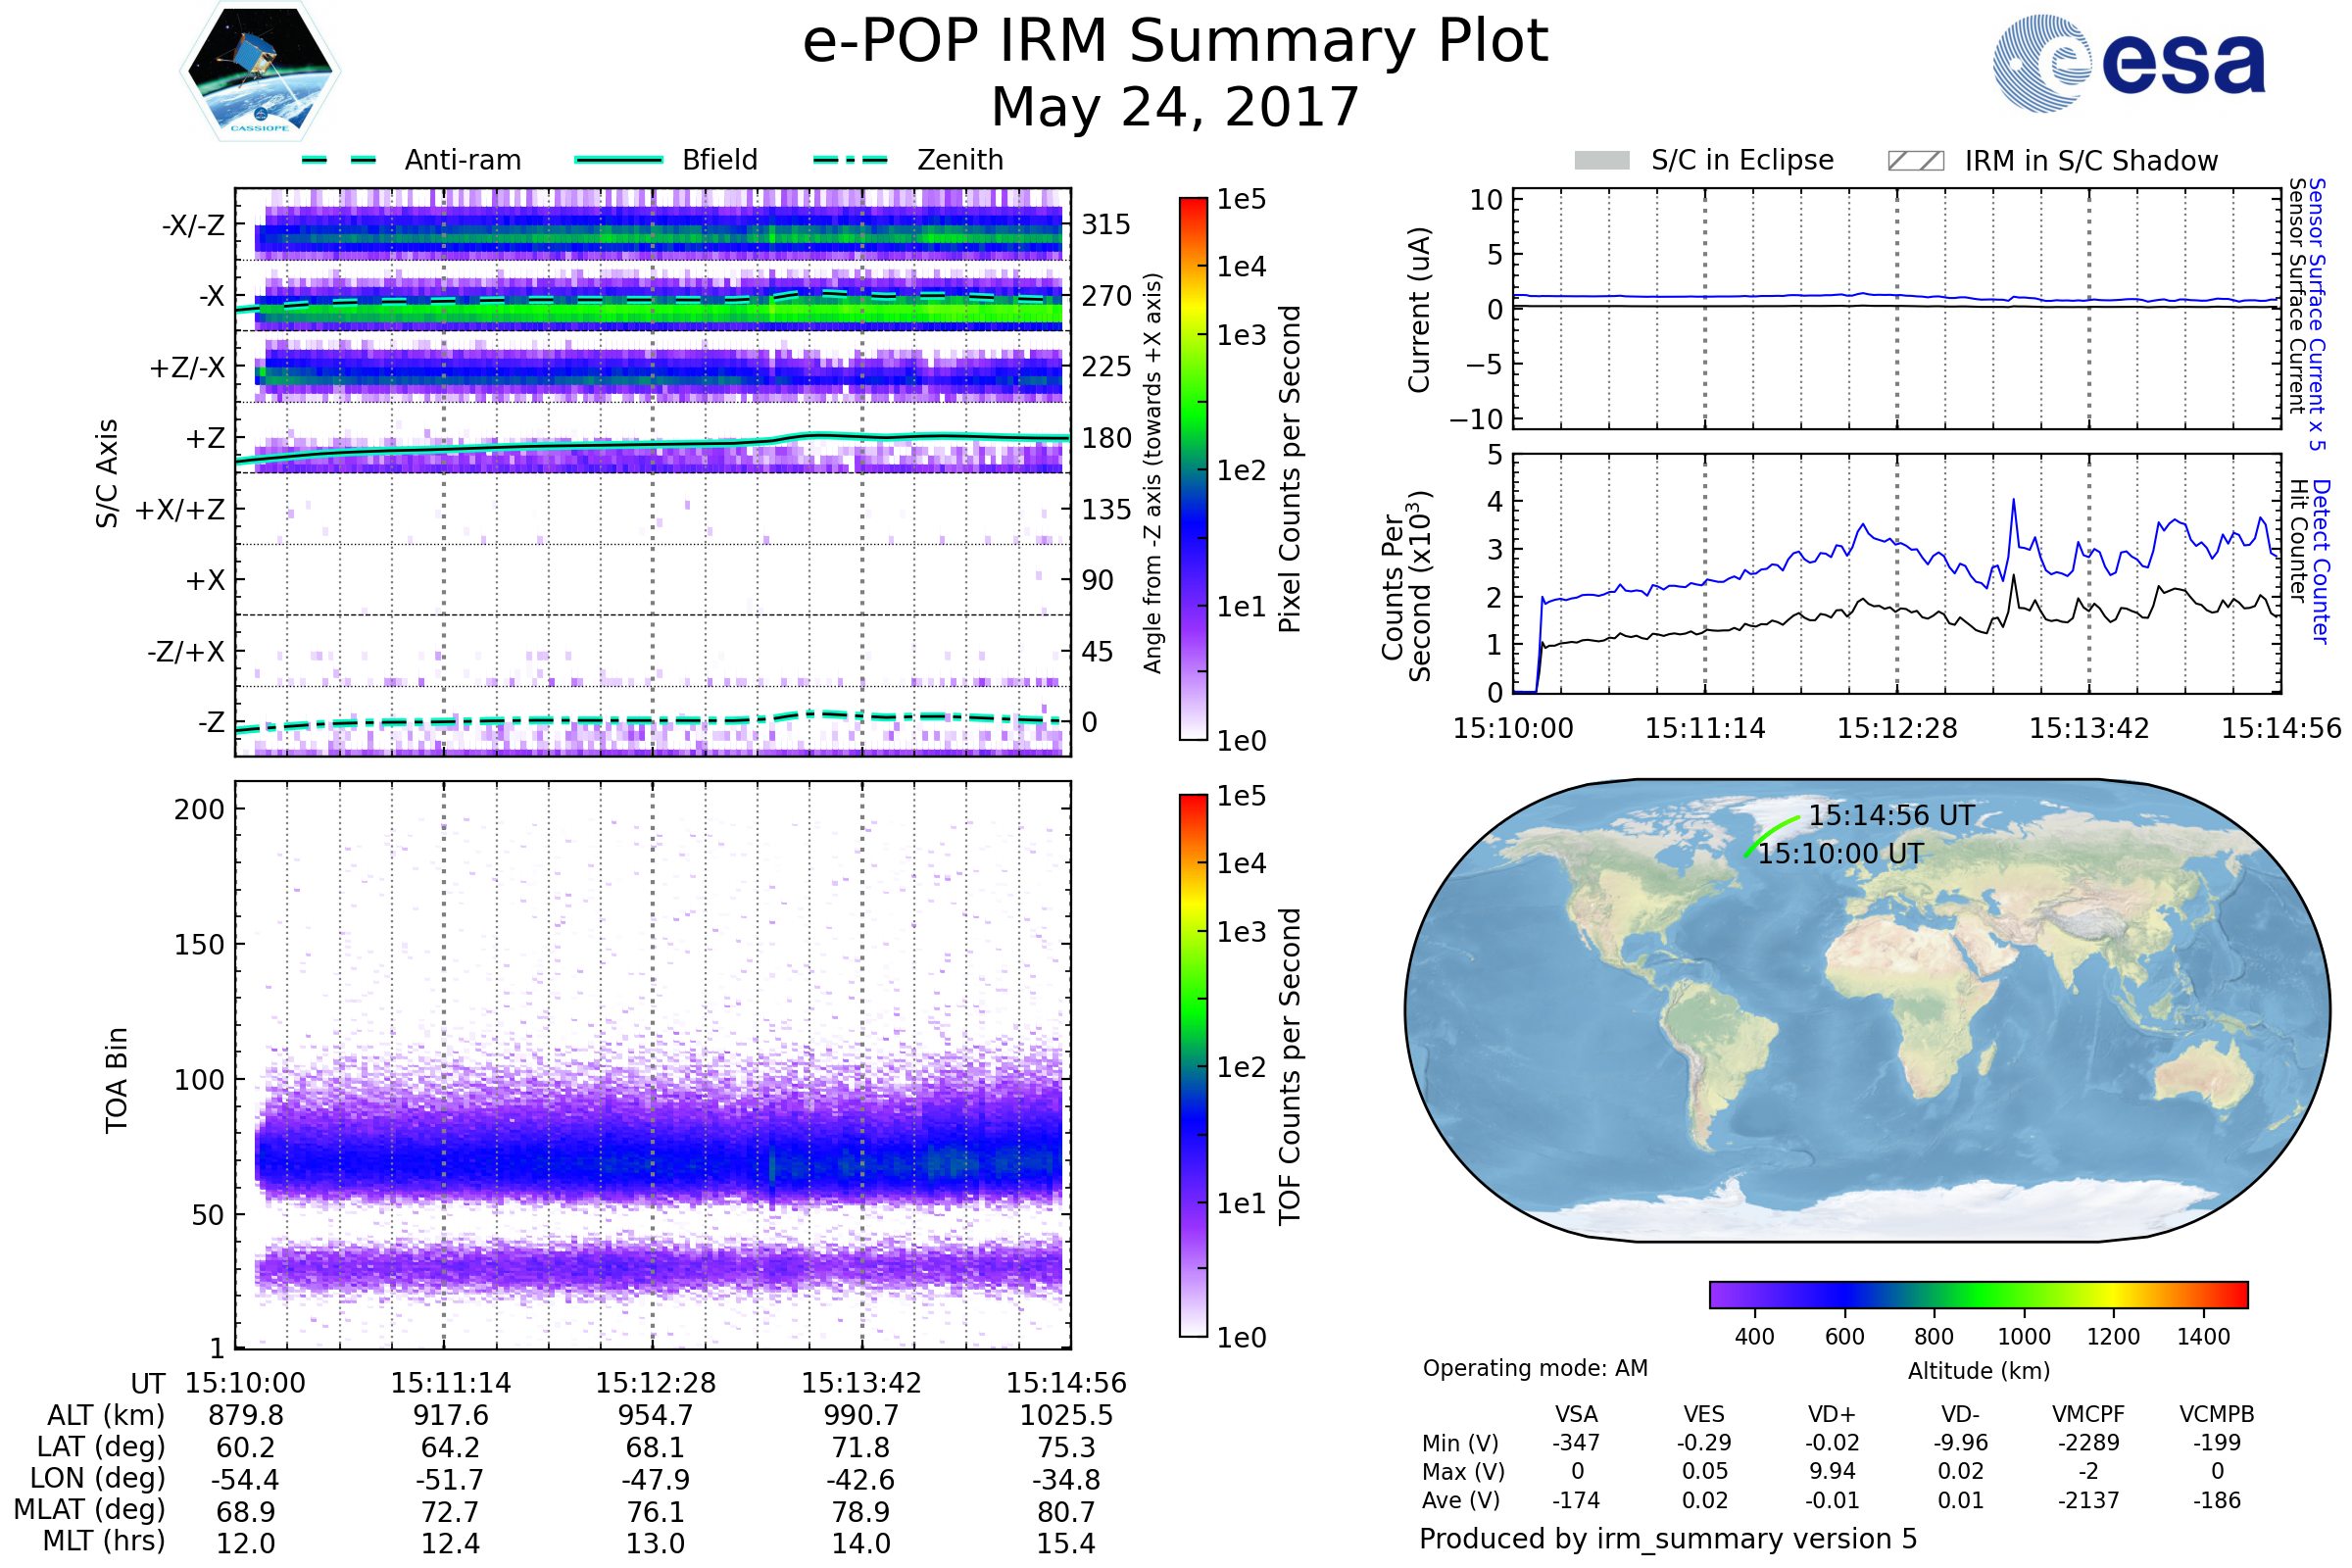This screenshot has width=2352, height=1568.
Task: Click the blue Detect Counter axis label
Action: [2321, 562]
